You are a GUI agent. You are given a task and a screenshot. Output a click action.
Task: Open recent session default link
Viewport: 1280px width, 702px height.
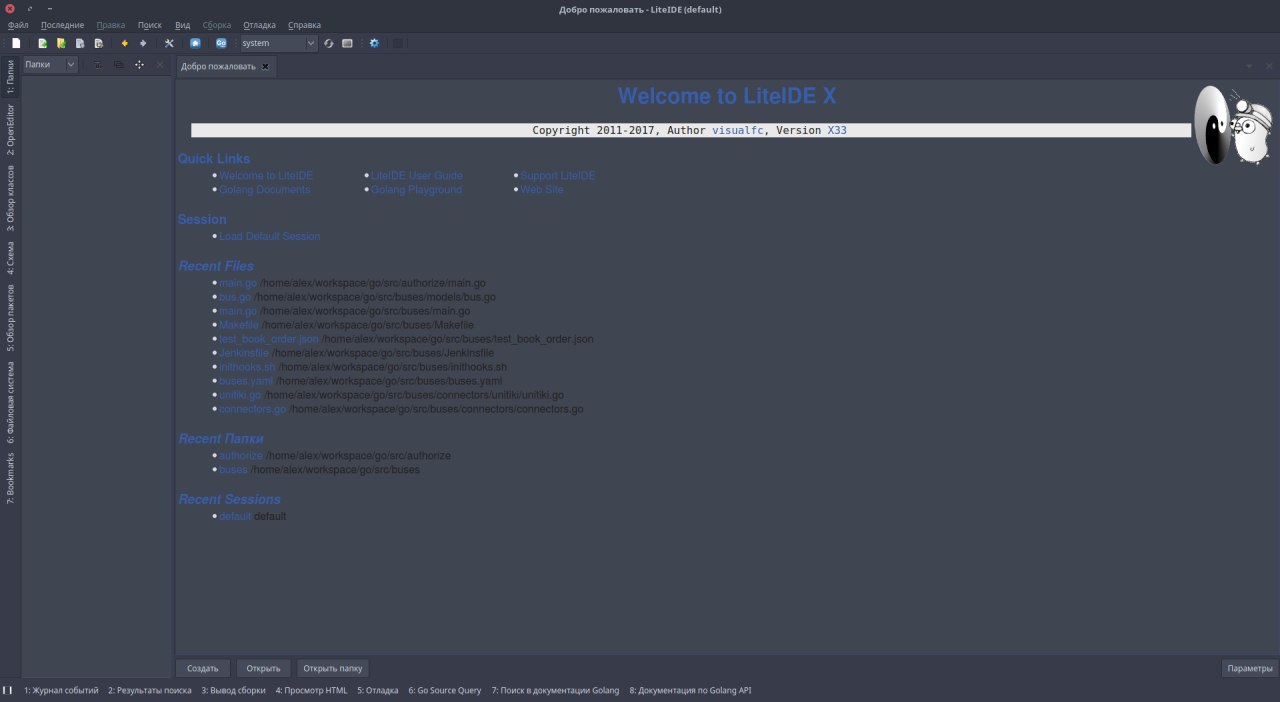pos(235,516)
